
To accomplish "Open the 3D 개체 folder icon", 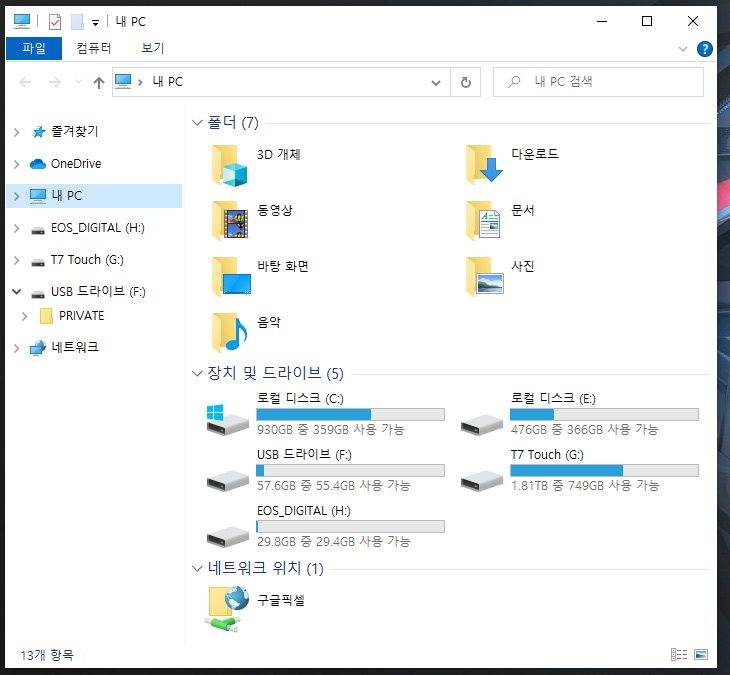I will coord(230,165).
